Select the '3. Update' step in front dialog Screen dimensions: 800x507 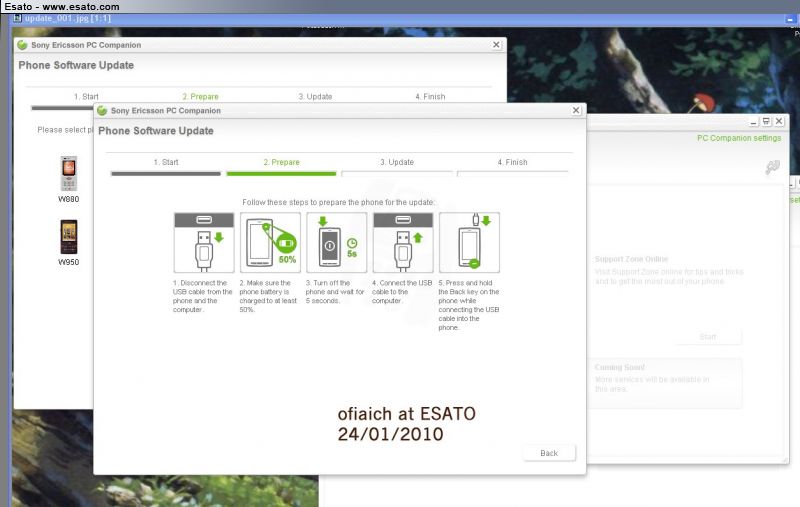pyautogui.click(x=397, y=162)
